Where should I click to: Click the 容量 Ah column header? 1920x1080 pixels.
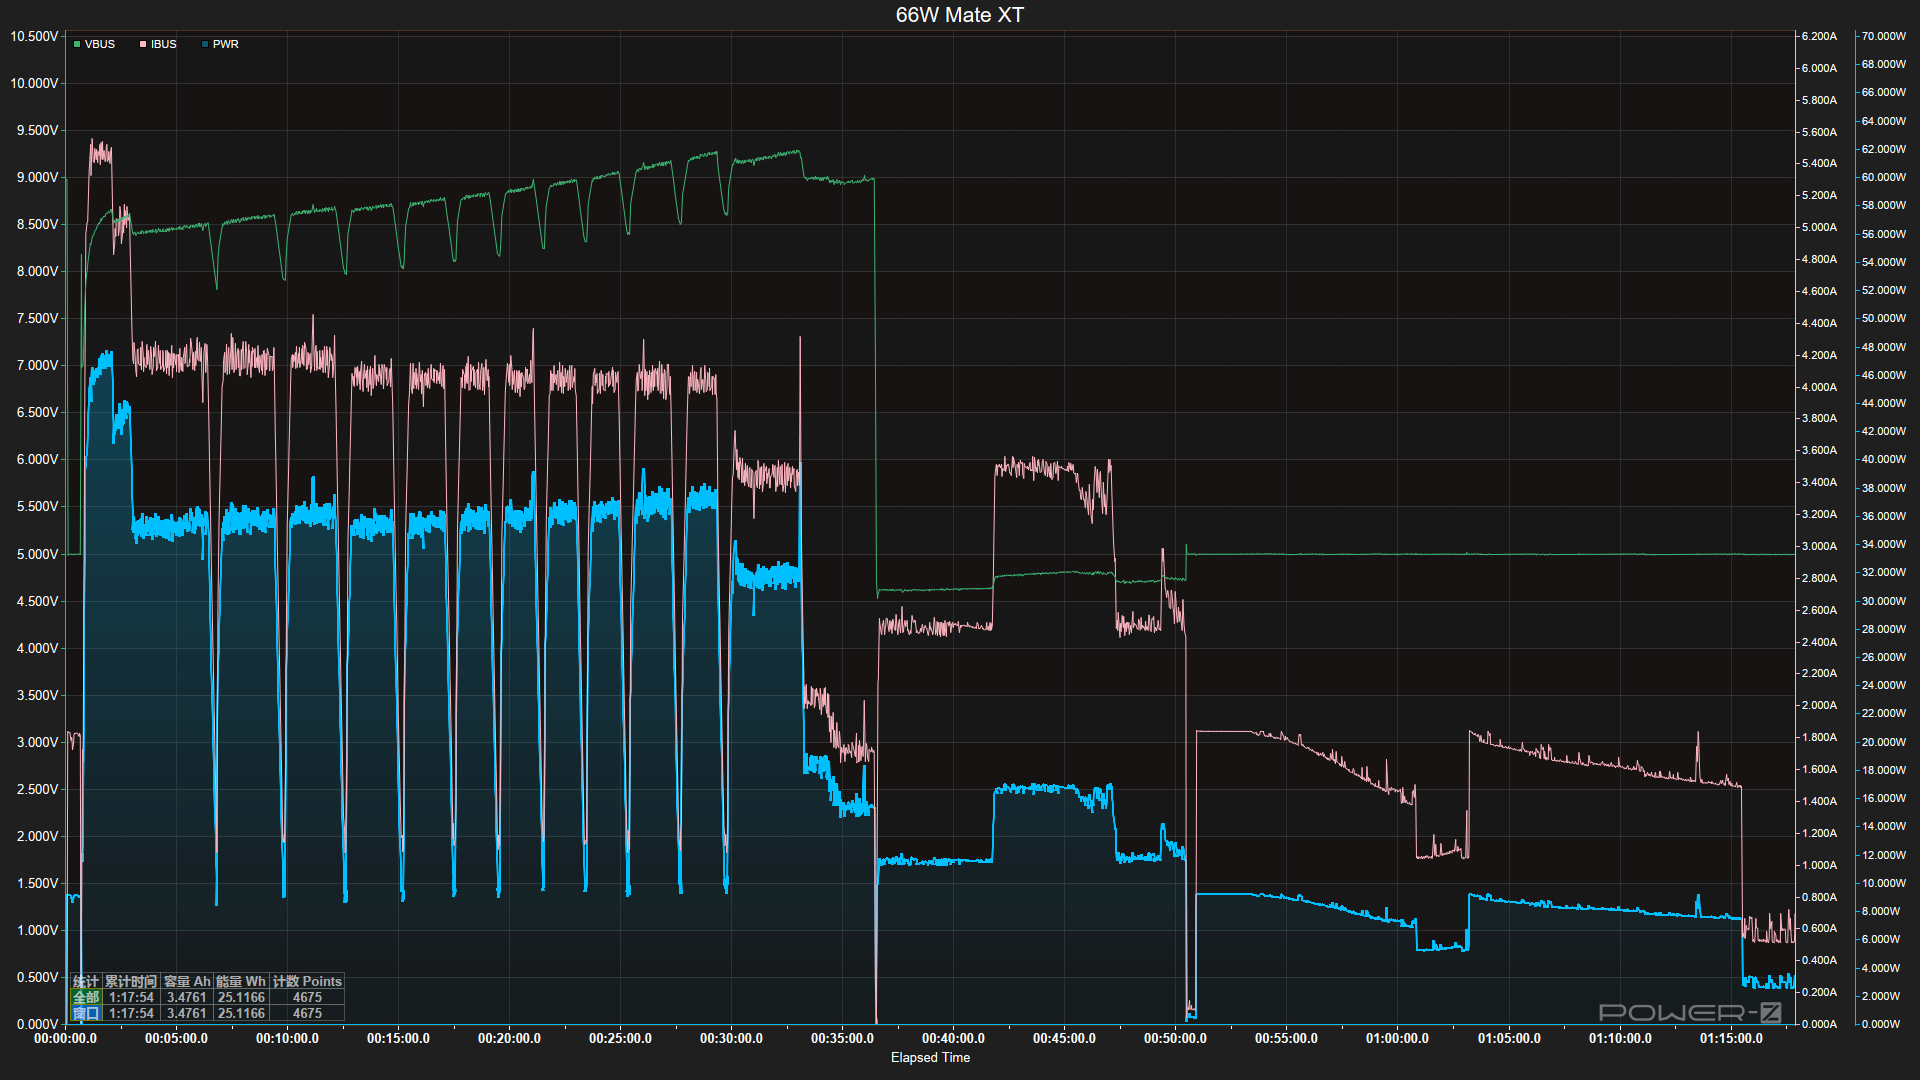pyautogui.click(x=187, y=981)
